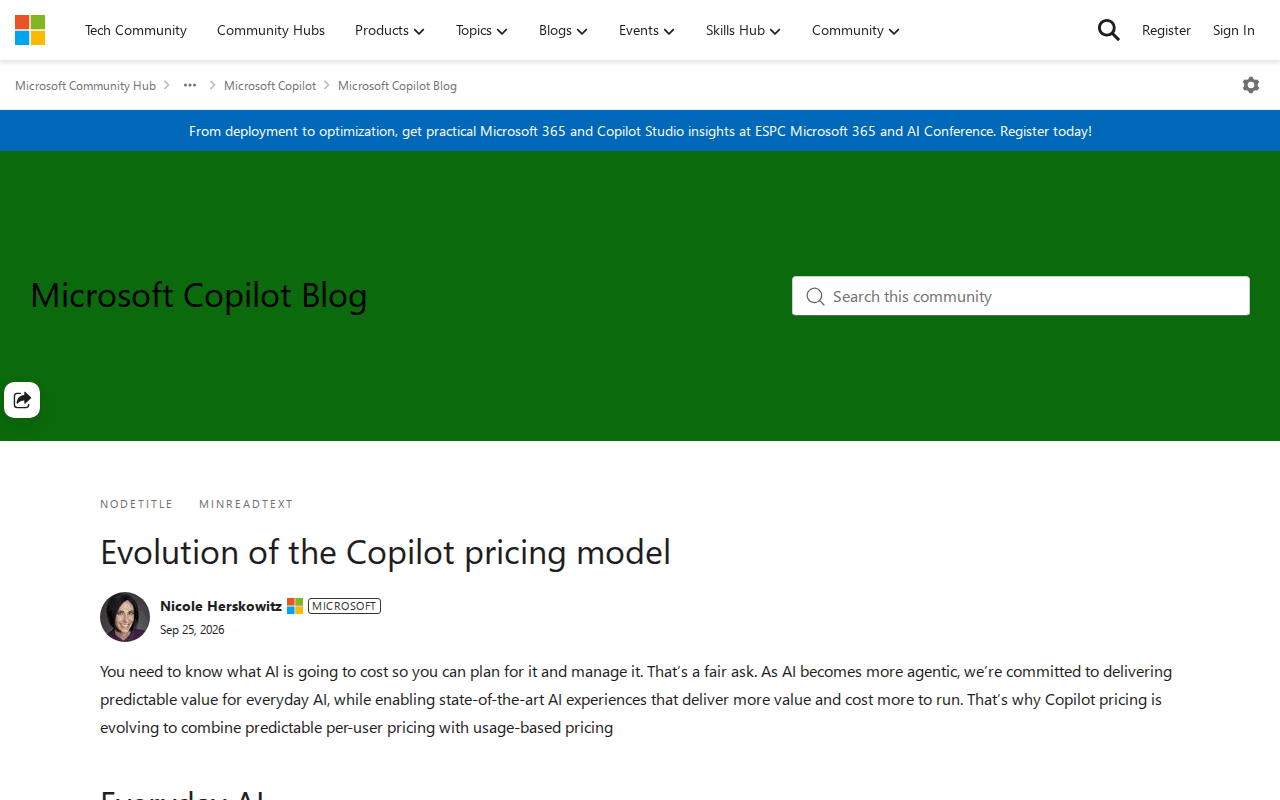Click the NODETITLE label
The height and width of the screenshot is (800, 1280).
(137, 504)
